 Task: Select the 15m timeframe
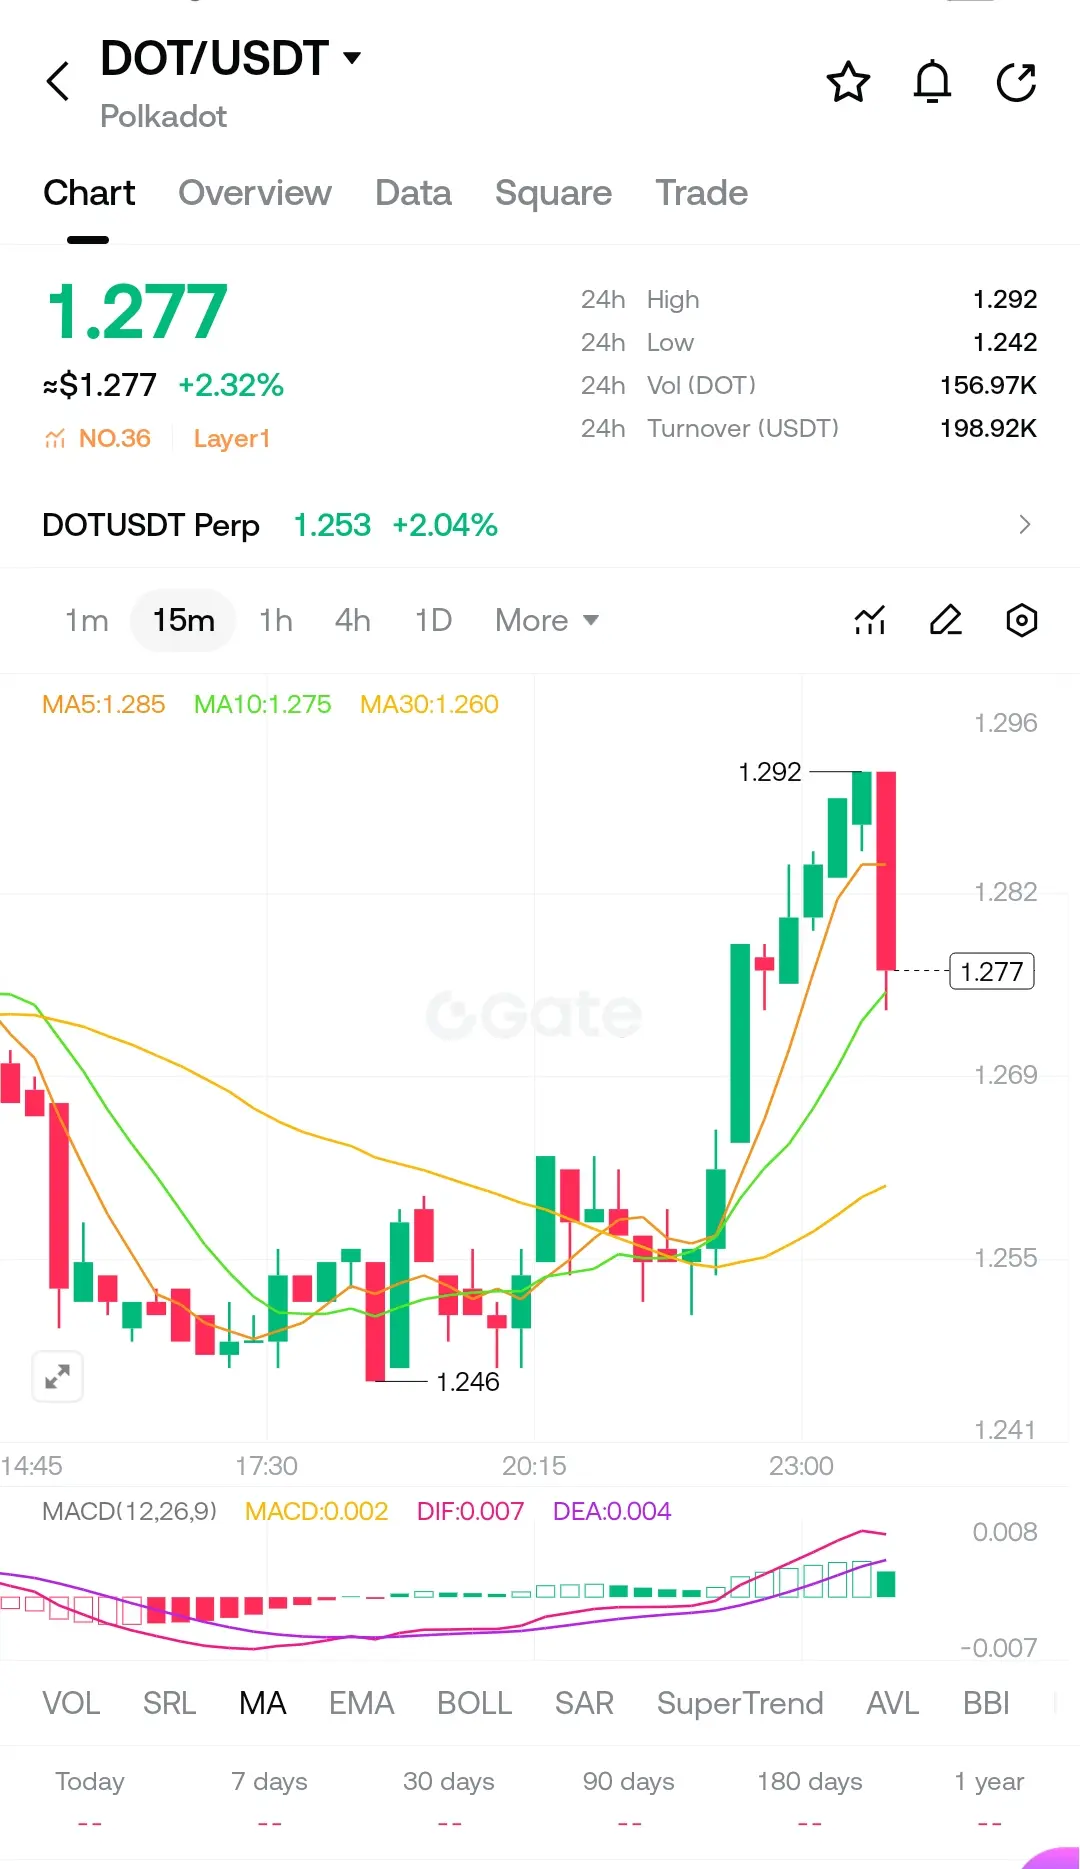click(183, 620)
